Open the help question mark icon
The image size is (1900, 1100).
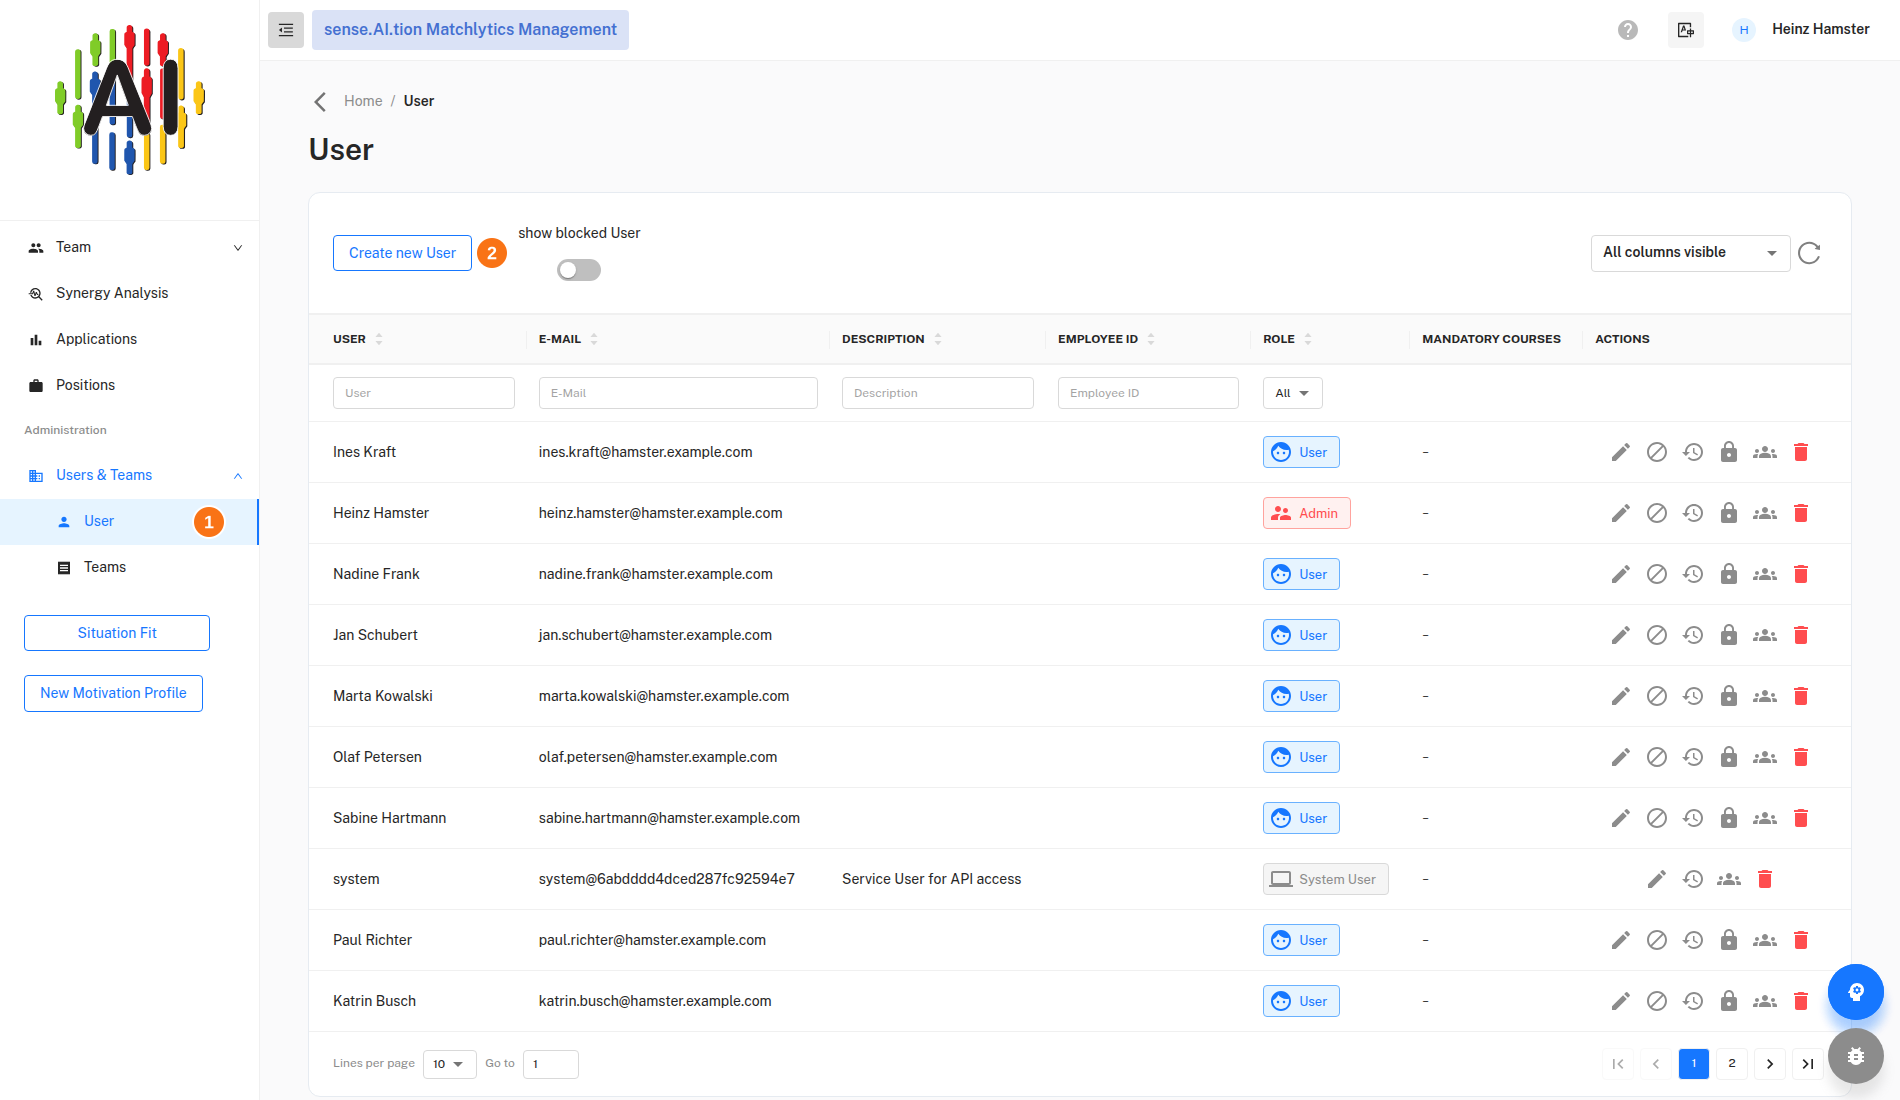(1628, 30)
